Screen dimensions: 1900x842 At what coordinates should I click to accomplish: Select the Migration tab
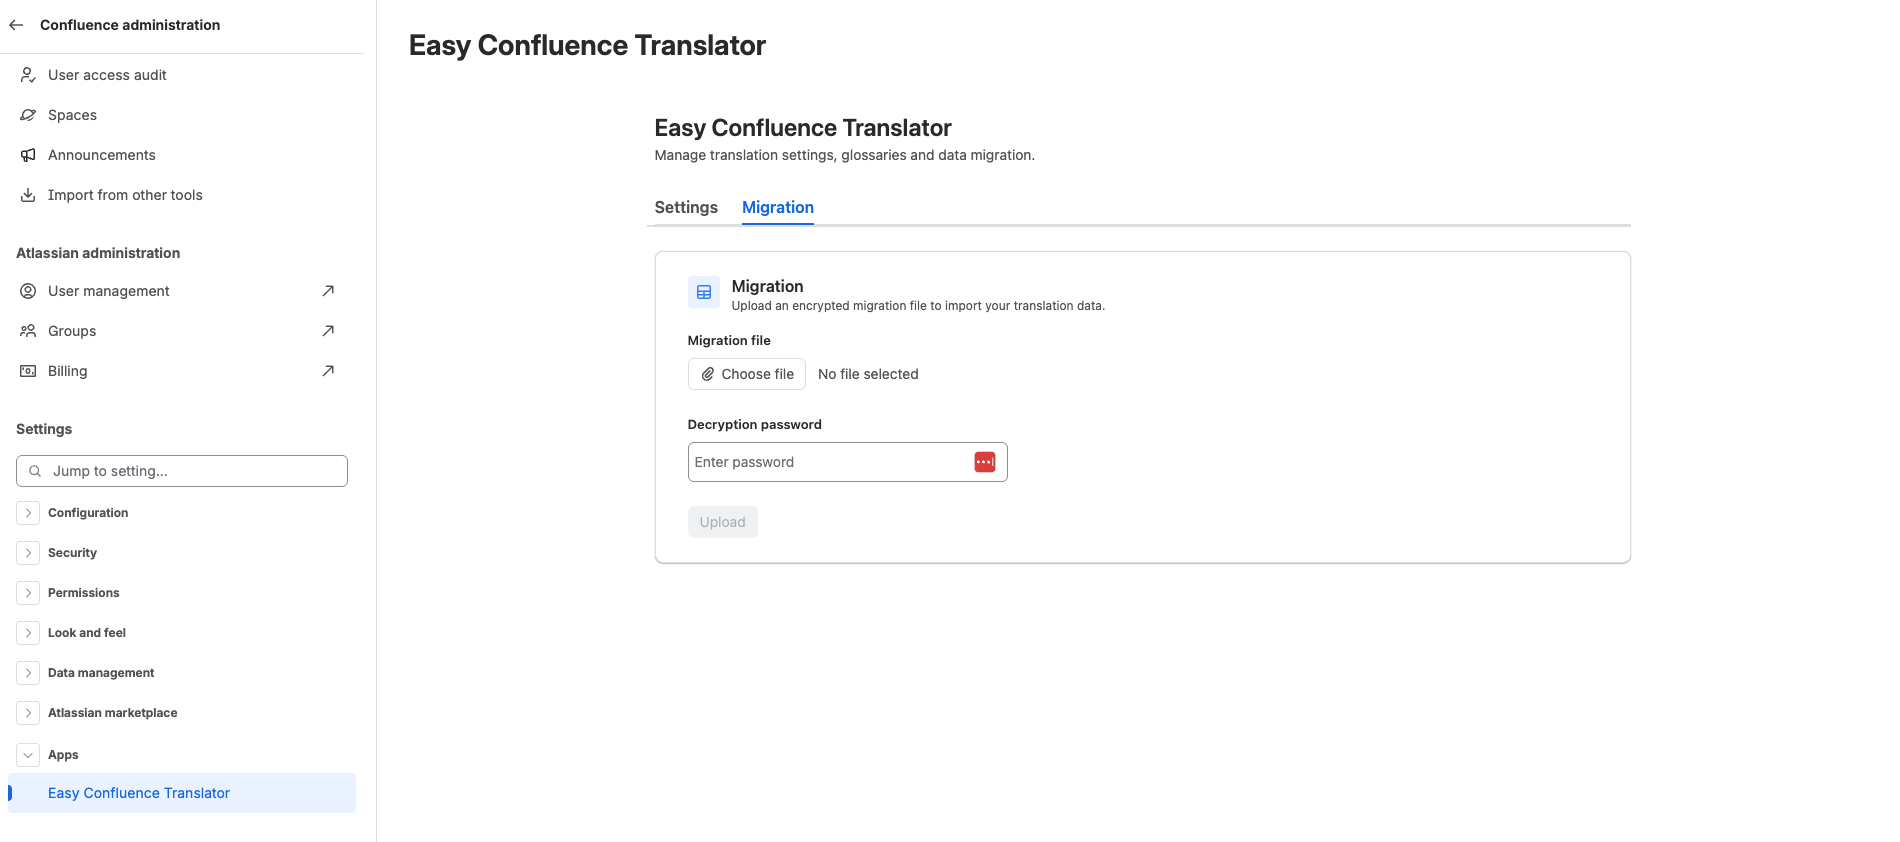pos(778,207)
